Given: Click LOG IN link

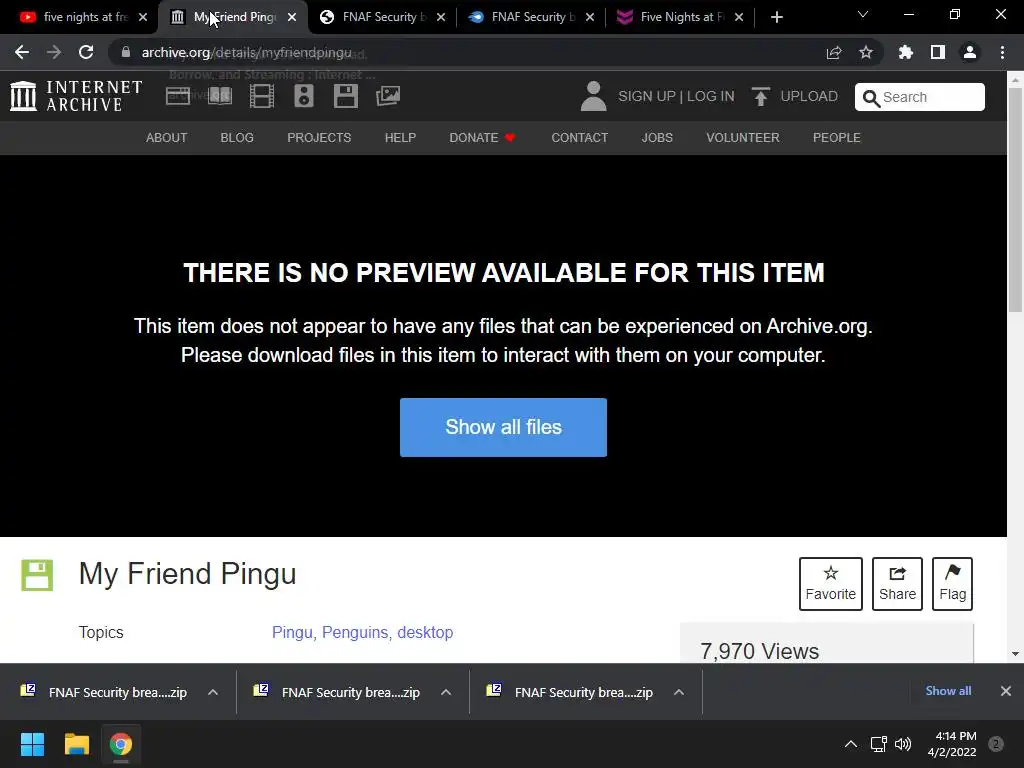Looking at the screenshot, I should 711,96.
